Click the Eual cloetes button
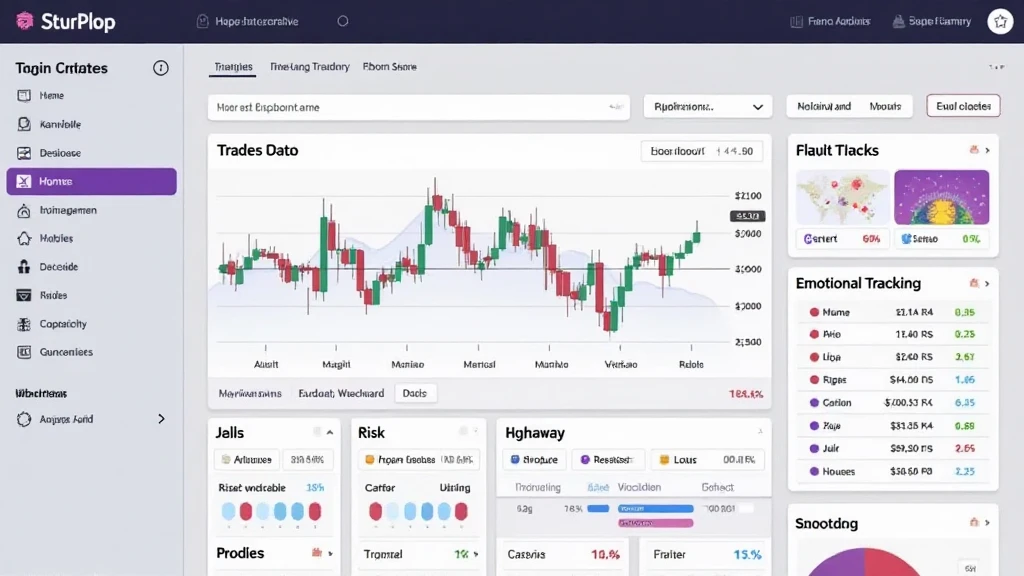 [963, 106]
